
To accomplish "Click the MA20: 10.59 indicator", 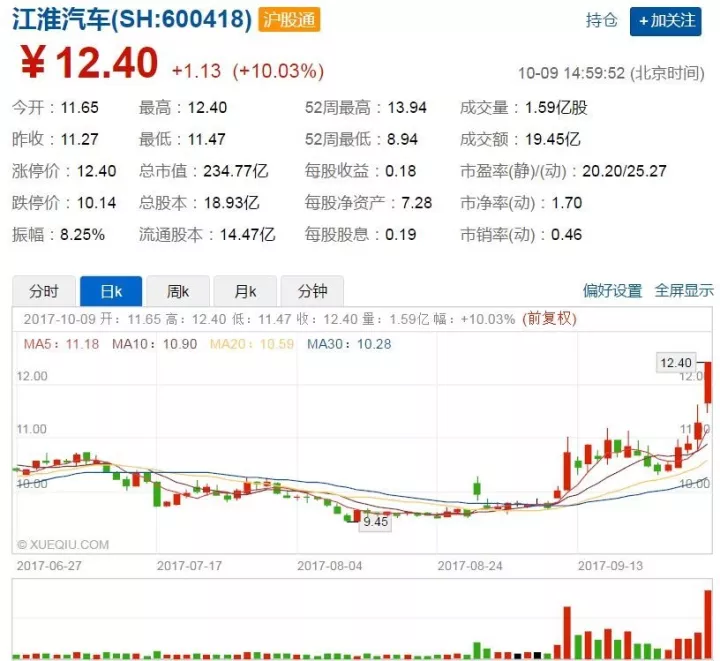I will [x=252, y=344].
